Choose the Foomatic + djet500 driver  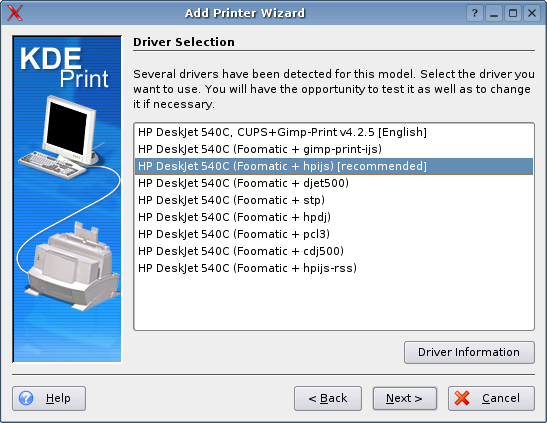click(334, 183)
